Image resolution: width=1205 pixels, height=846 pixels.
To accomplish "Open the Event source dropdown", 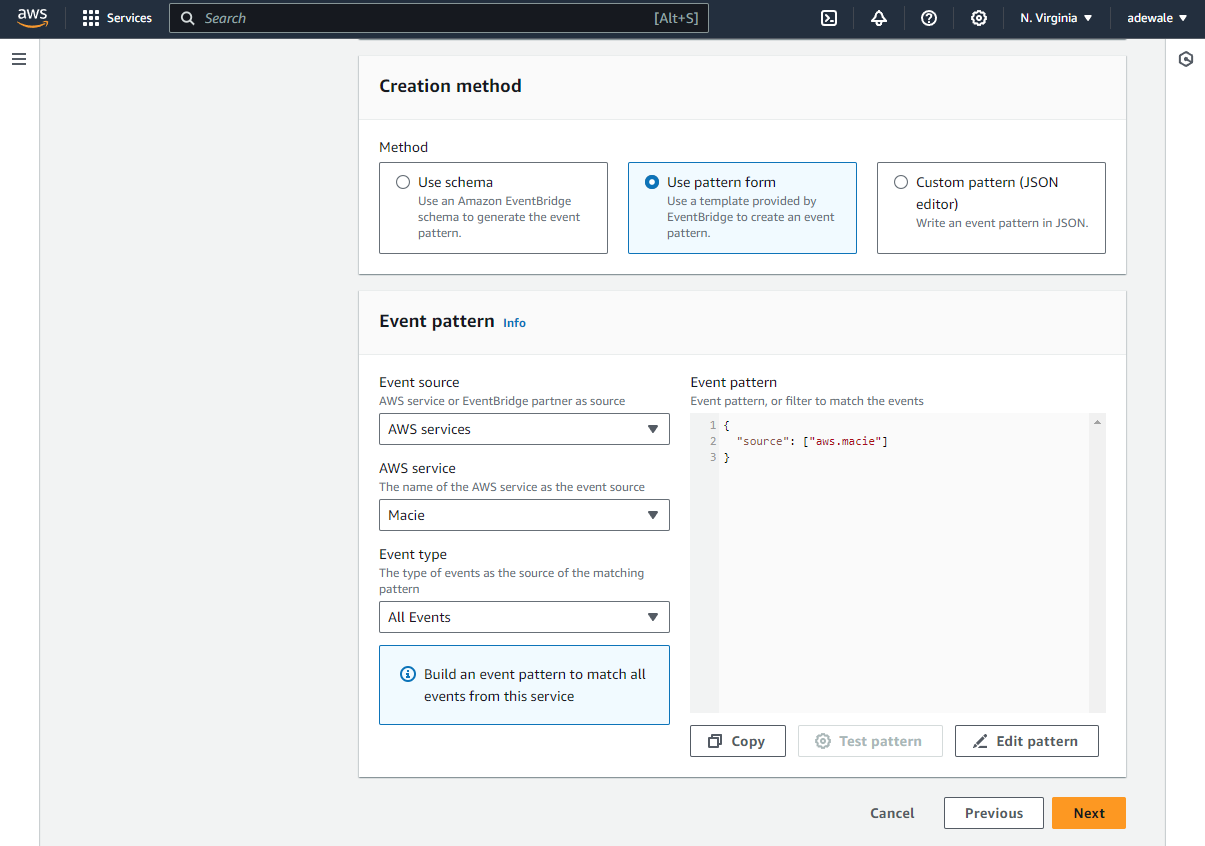I will click(x=524, y=429).
